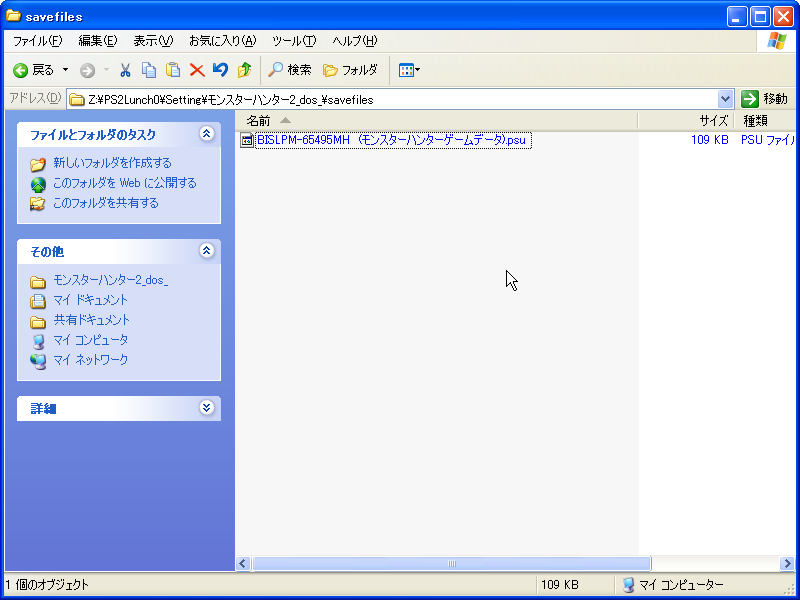Open the Views dropdown button
The image size is (800, 600).
coord(409,70)
